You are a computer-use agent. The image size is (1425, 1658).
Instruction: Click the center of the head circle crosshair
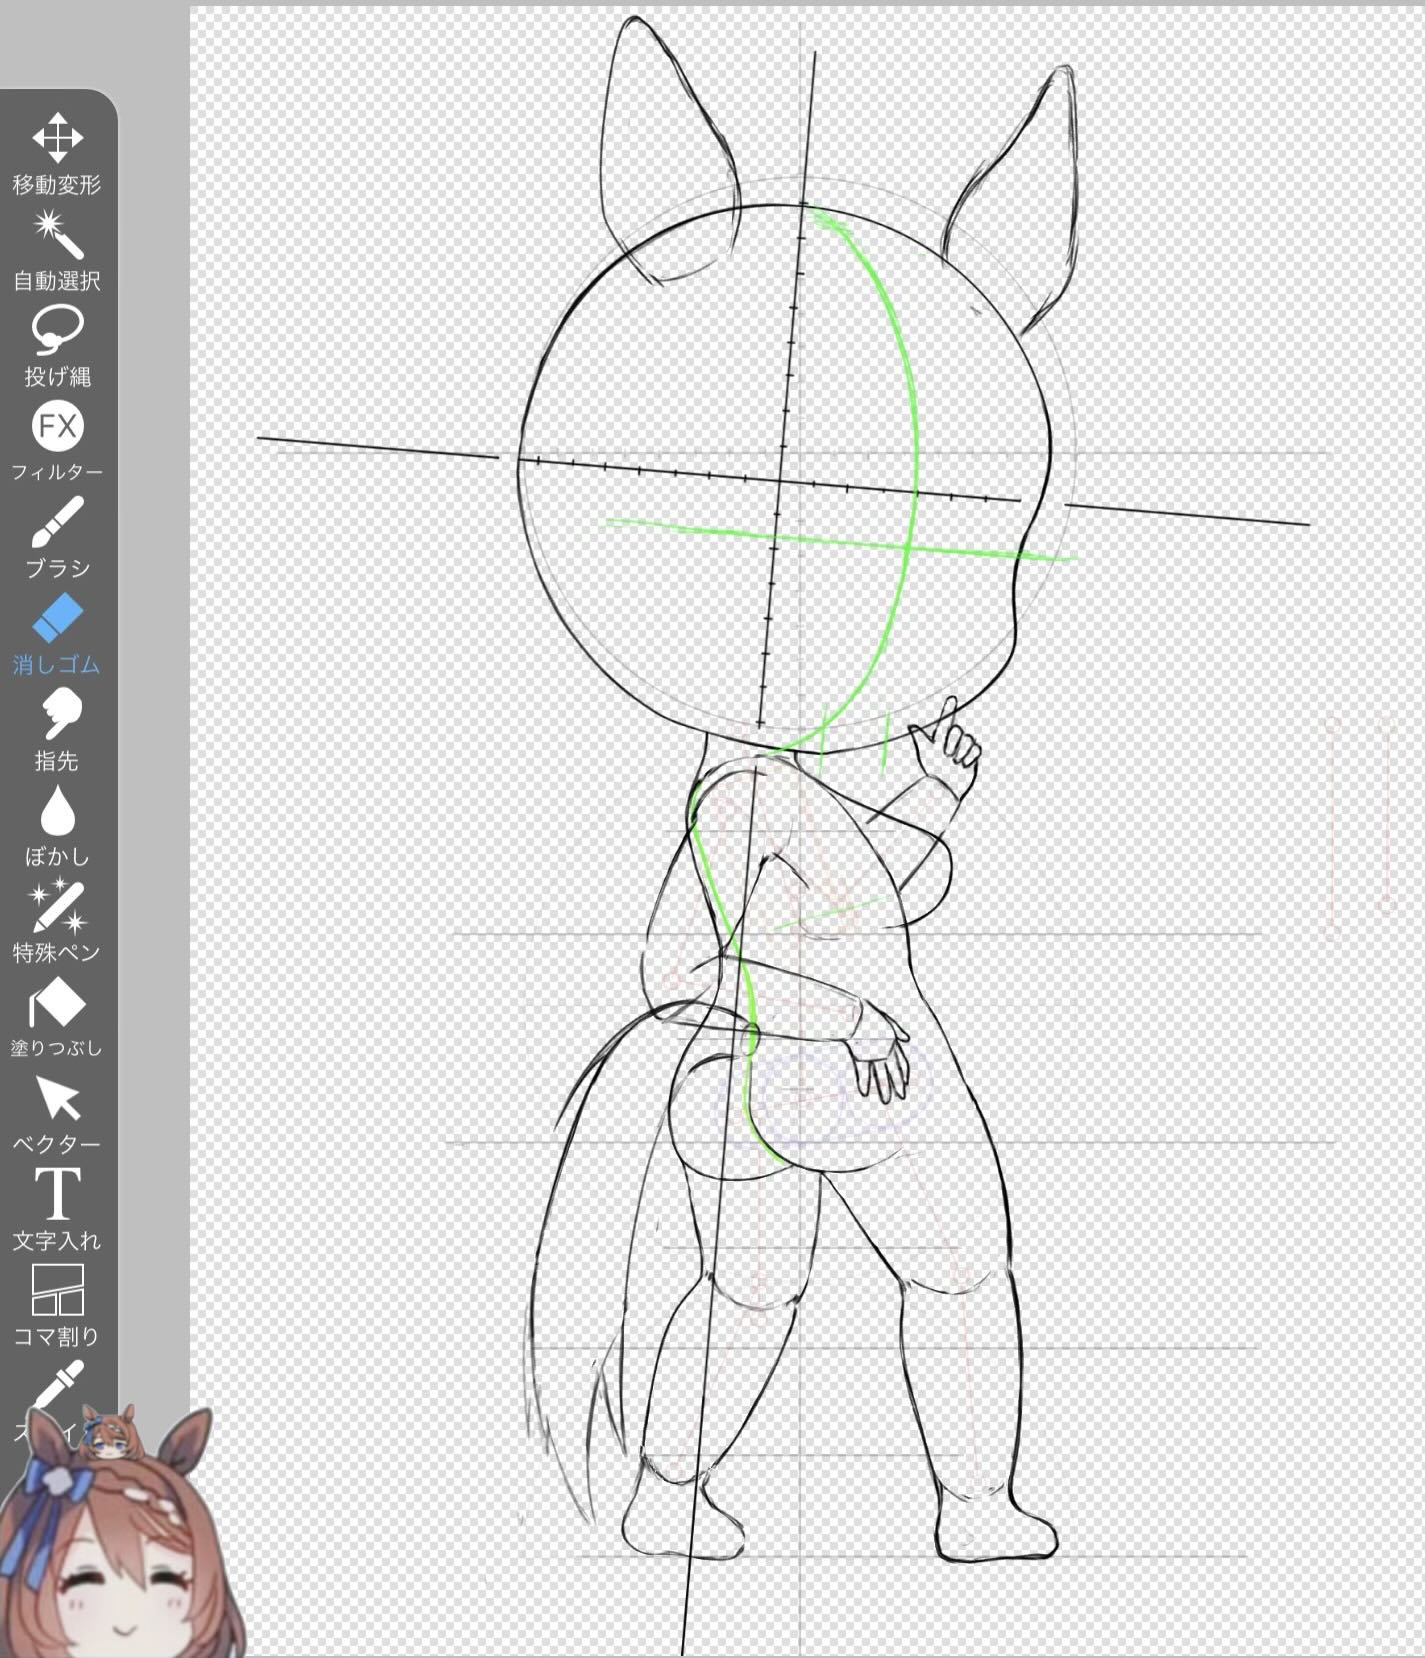[x=779, y=481]
